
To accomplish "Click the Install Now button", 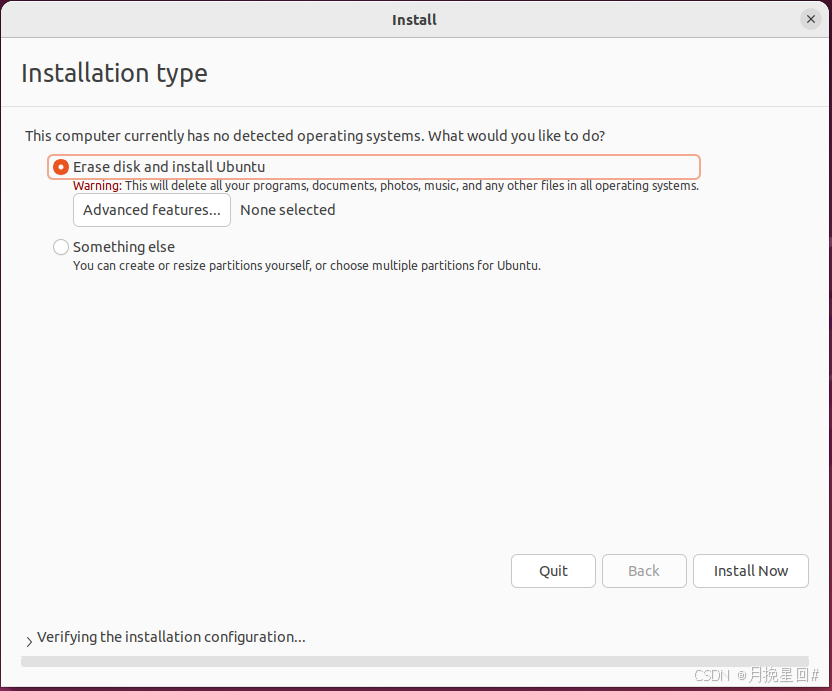I will 751,571.
